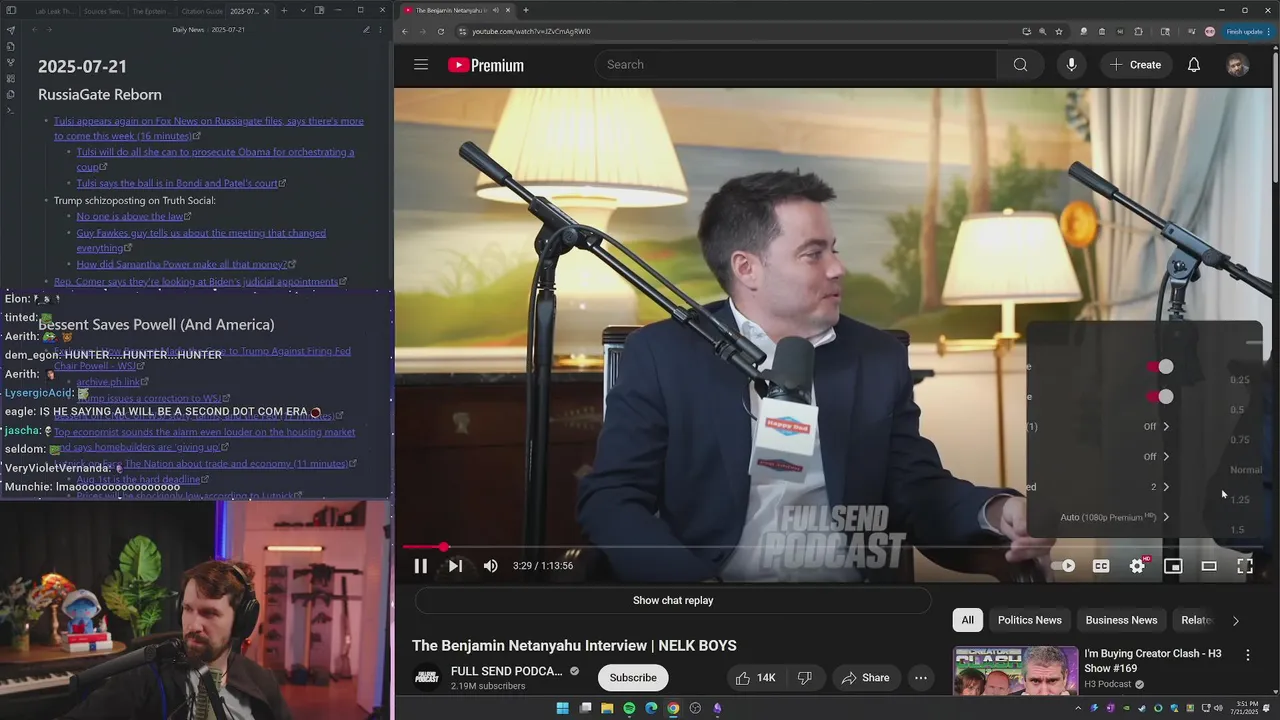Show hidden system tray icons
This screenshot has width=1280, height=720.
click(1077, 708)
